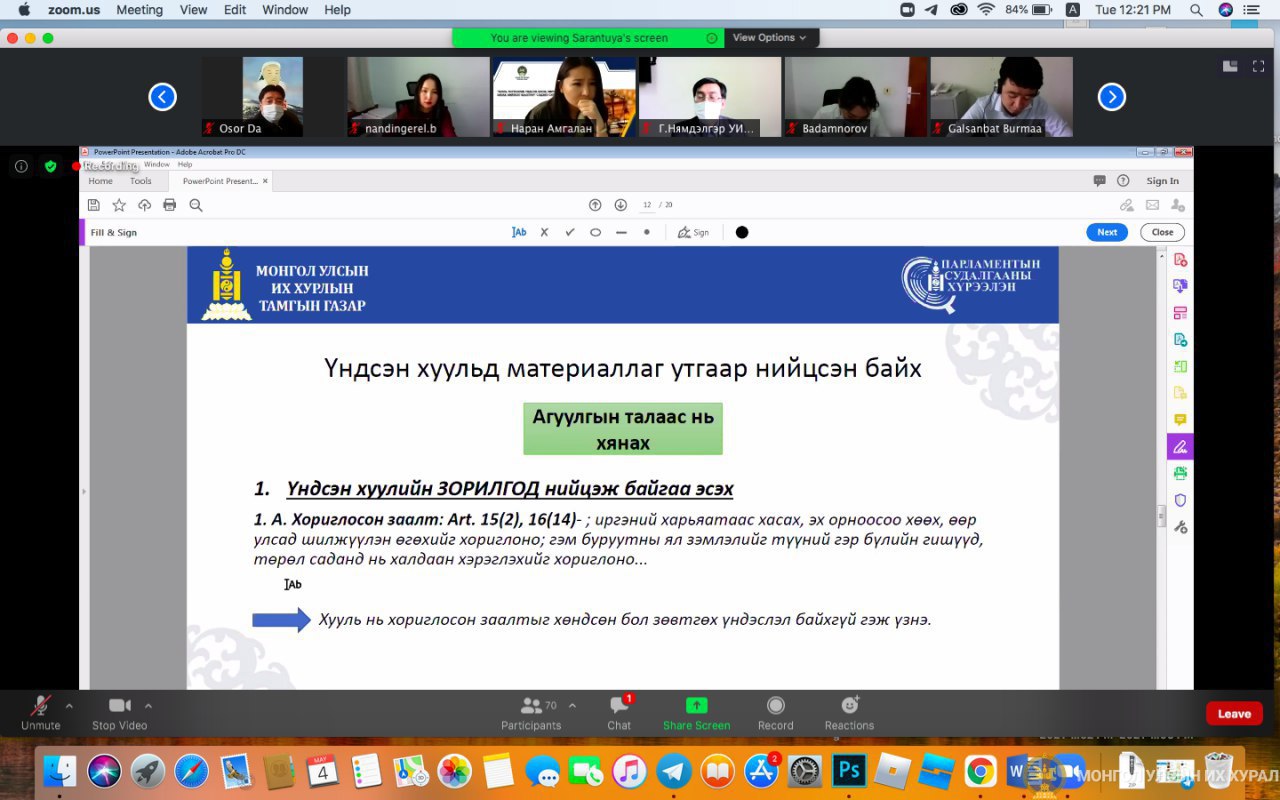Open the black color swatch in Fill & Sign
Screen dimensions: 1280x800
[x=742, y=232]
